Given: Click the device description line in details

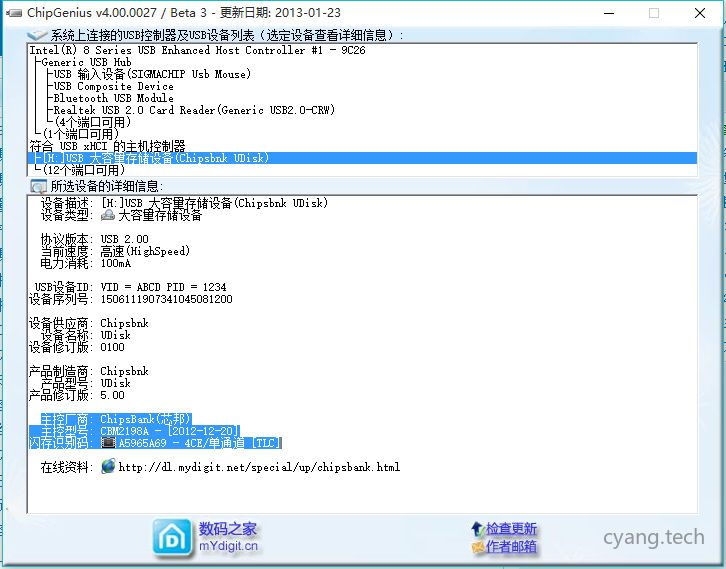Looking at the screenshot, I should (x=184, y=203).
